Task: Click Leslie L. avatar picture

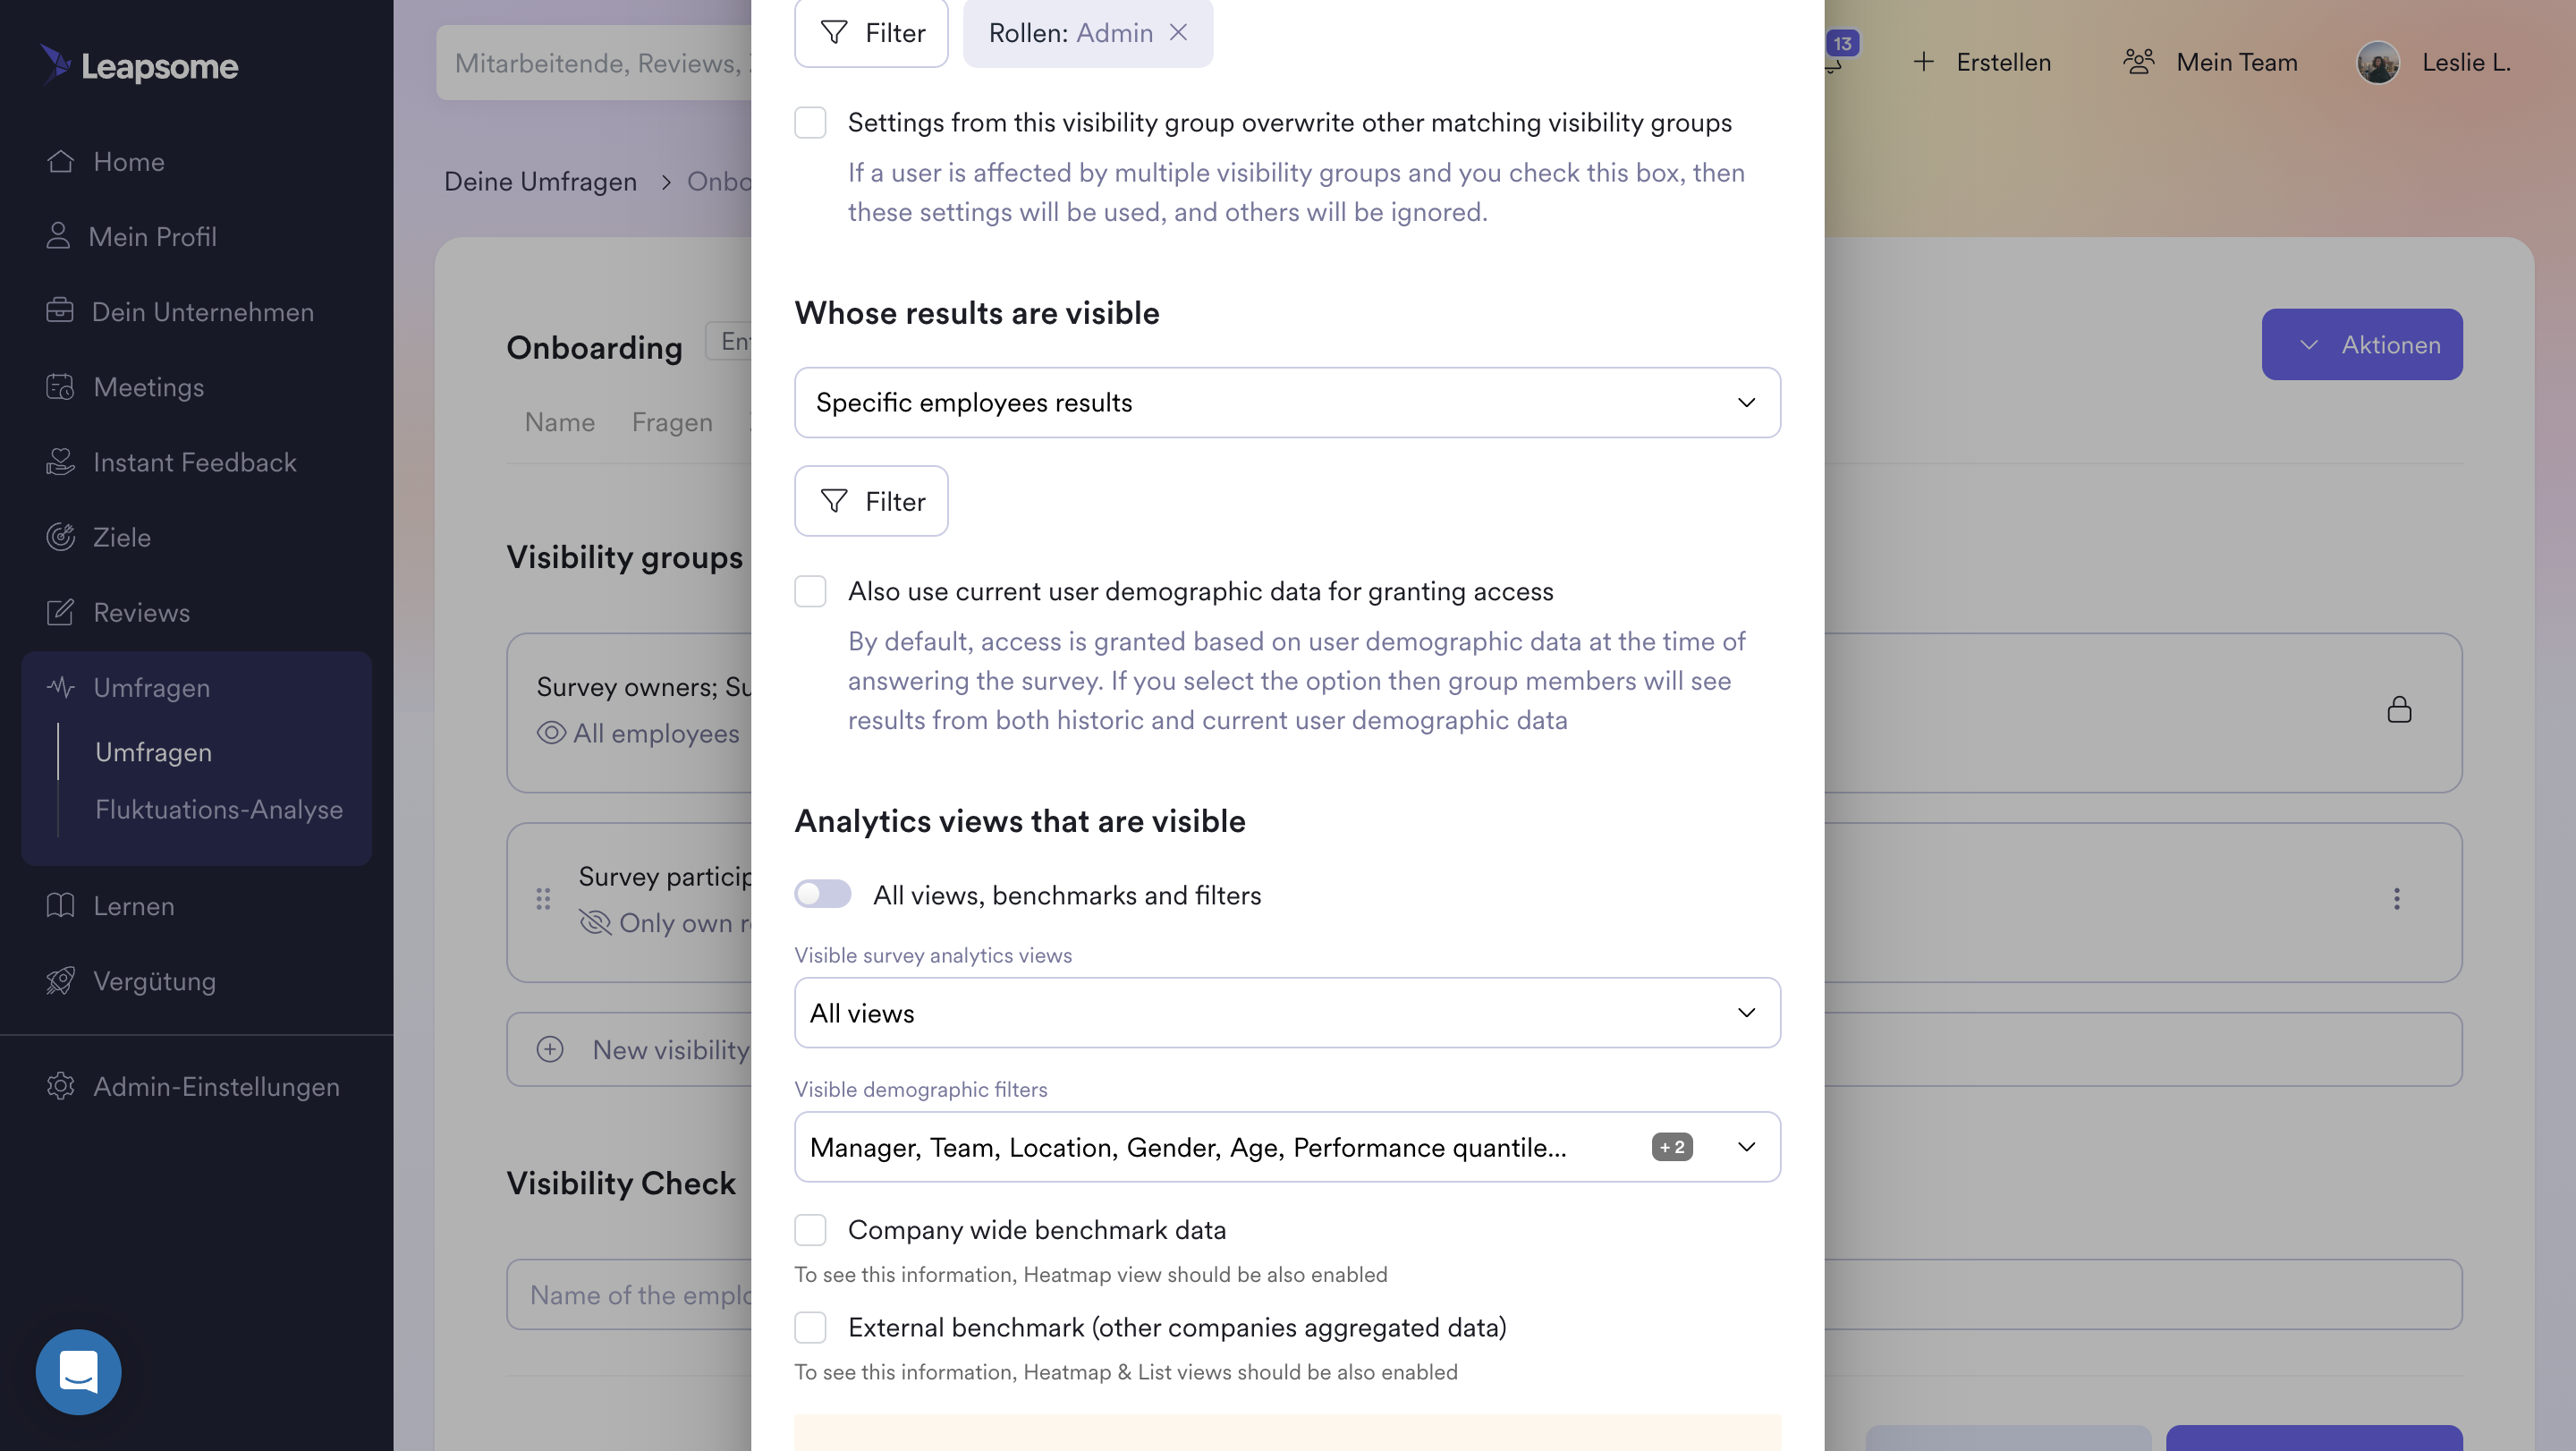Action: [2378, 62]
